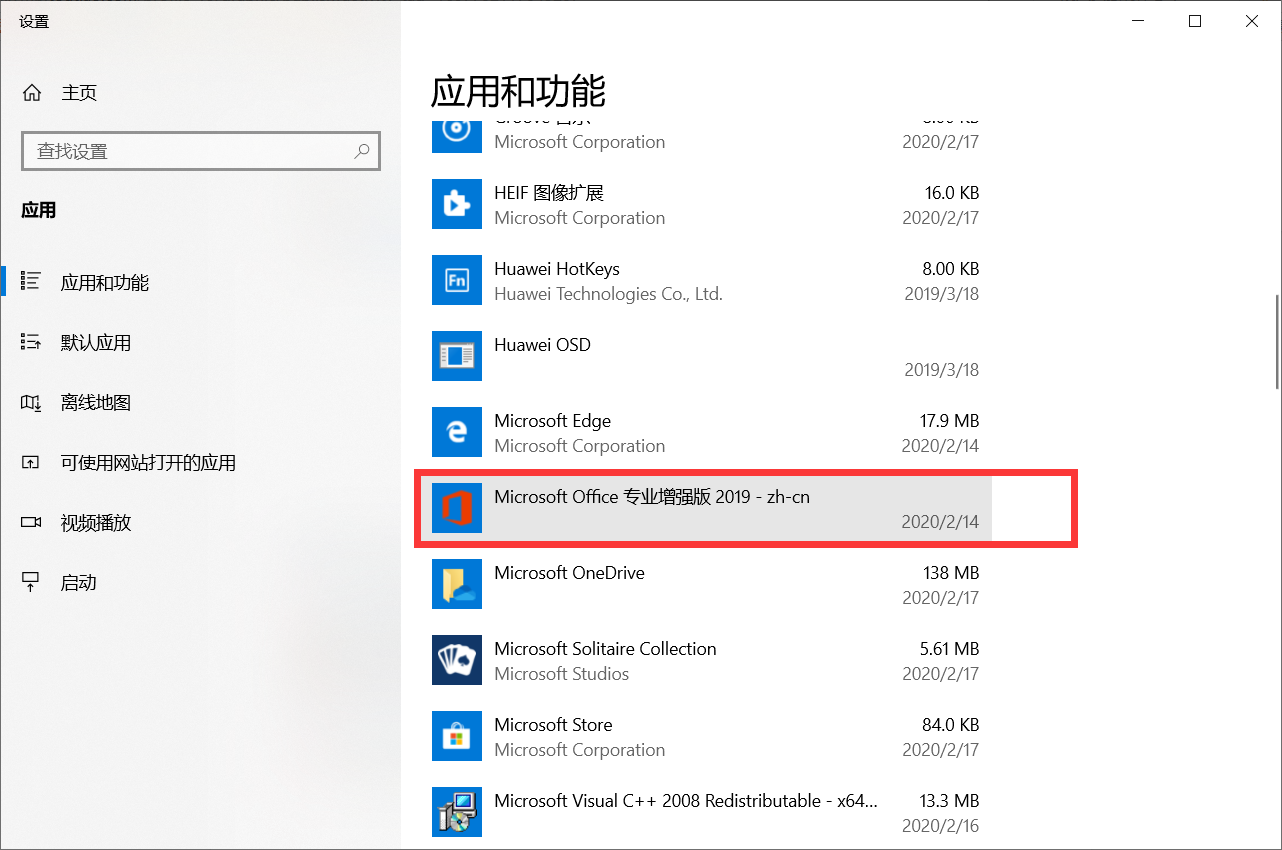Image resolution: width=1282 pixels, height=850 pixels.
Task: Go to 离线地图 settings
Action: [200, 403]
